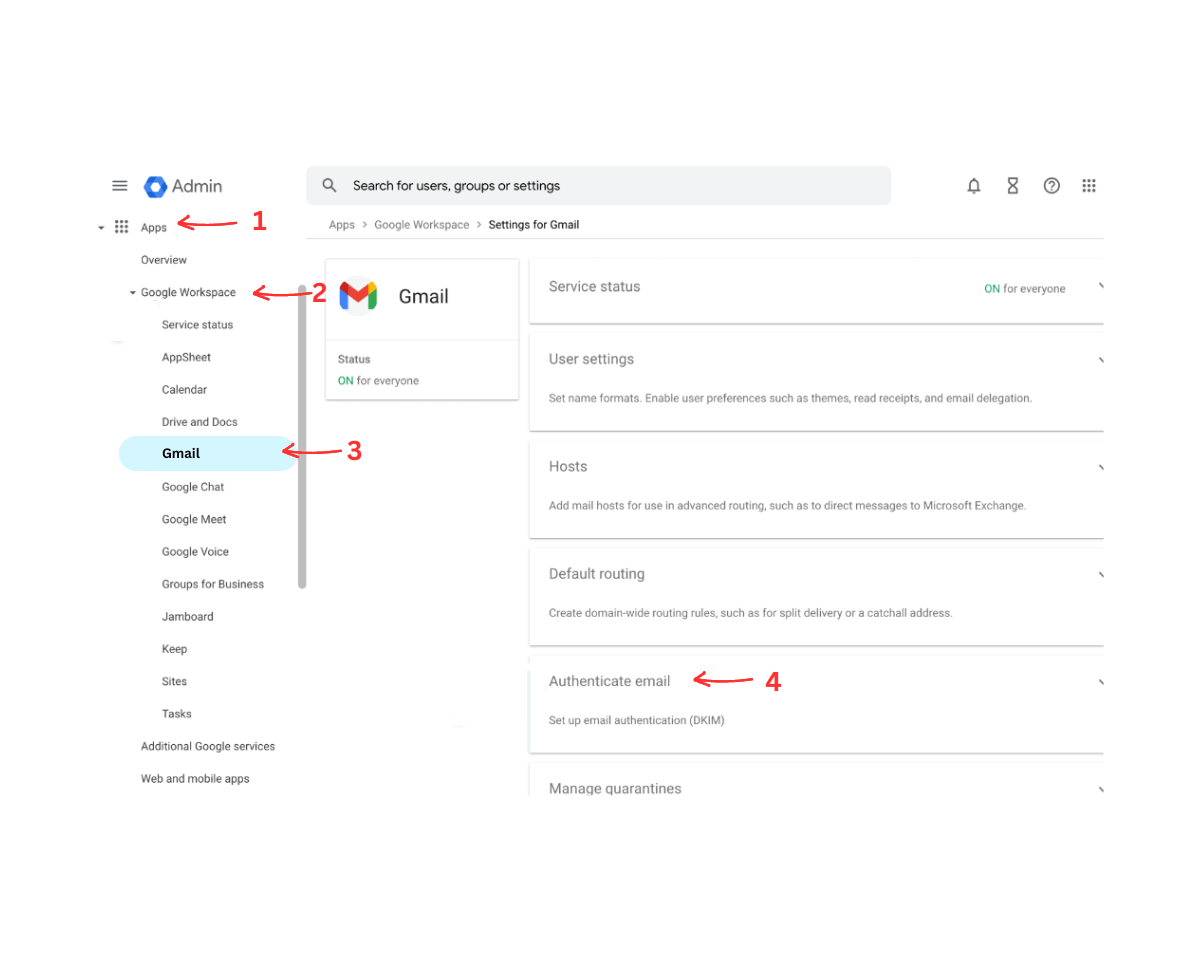The image size is (1200, 960).
Task: Open the Authenticate email section heading
Action: click(x=609, y=681)
